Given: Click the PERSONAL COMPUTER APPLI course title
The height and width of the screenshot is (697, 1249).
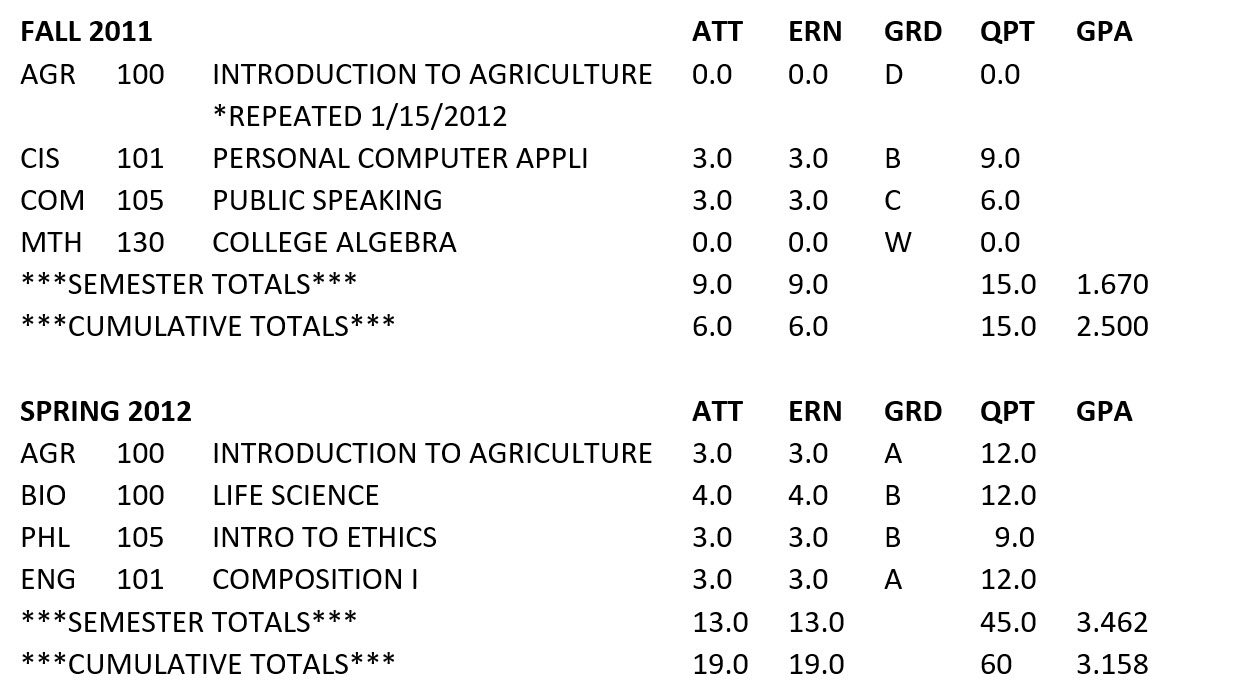Looking at the screenshot, I should coord(400,158).
